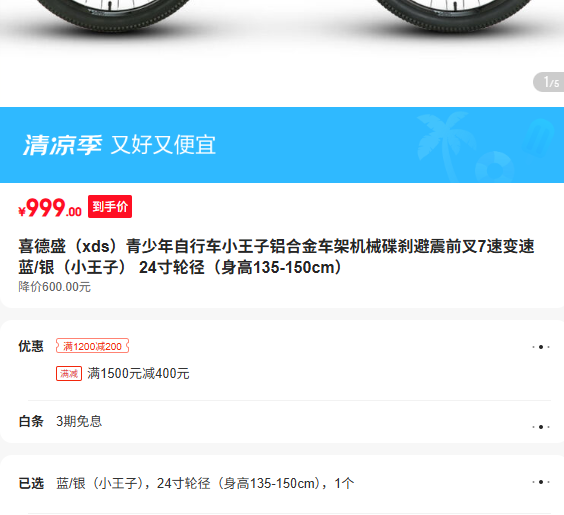Open more options in the 已选 row
This screenshot has height=515, width=564.
click(x=541, y=482)
